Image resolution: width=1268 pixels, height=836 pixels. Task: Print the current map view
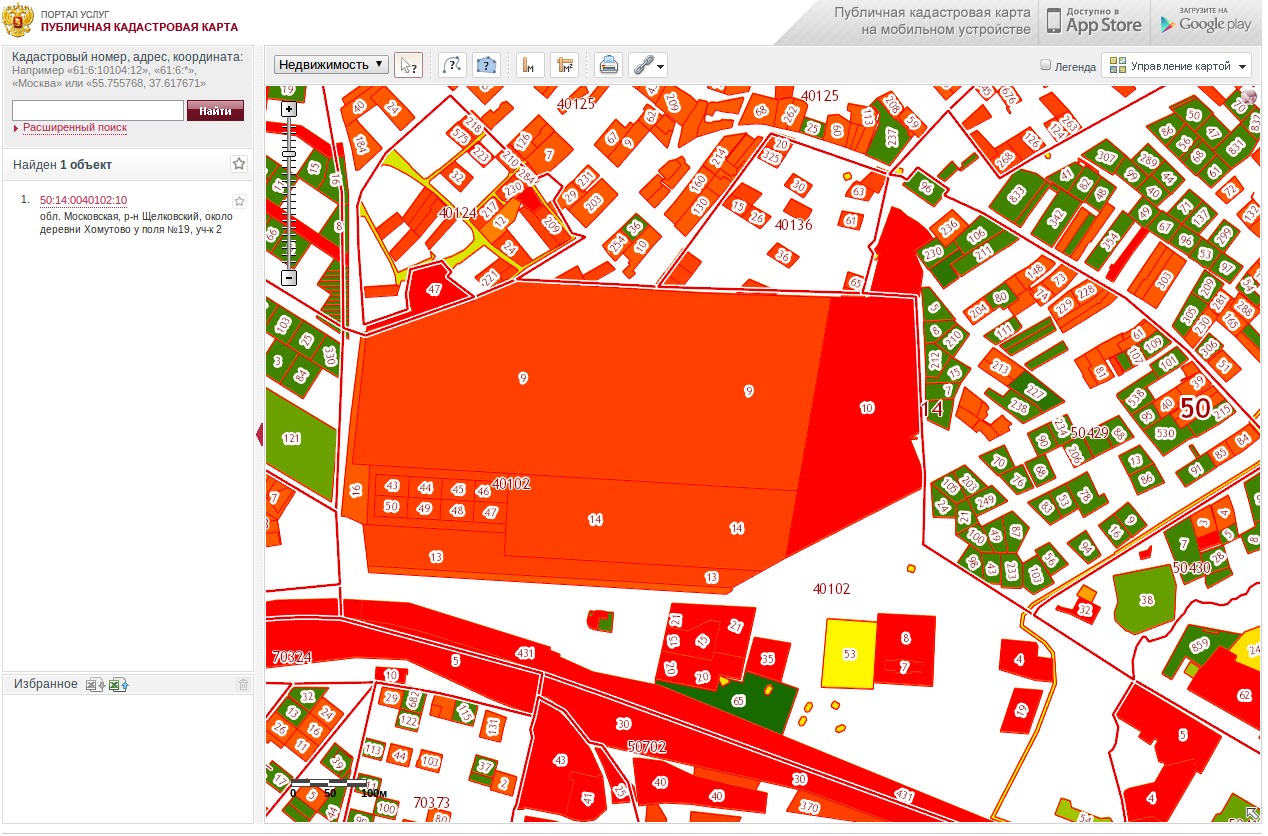608,65
